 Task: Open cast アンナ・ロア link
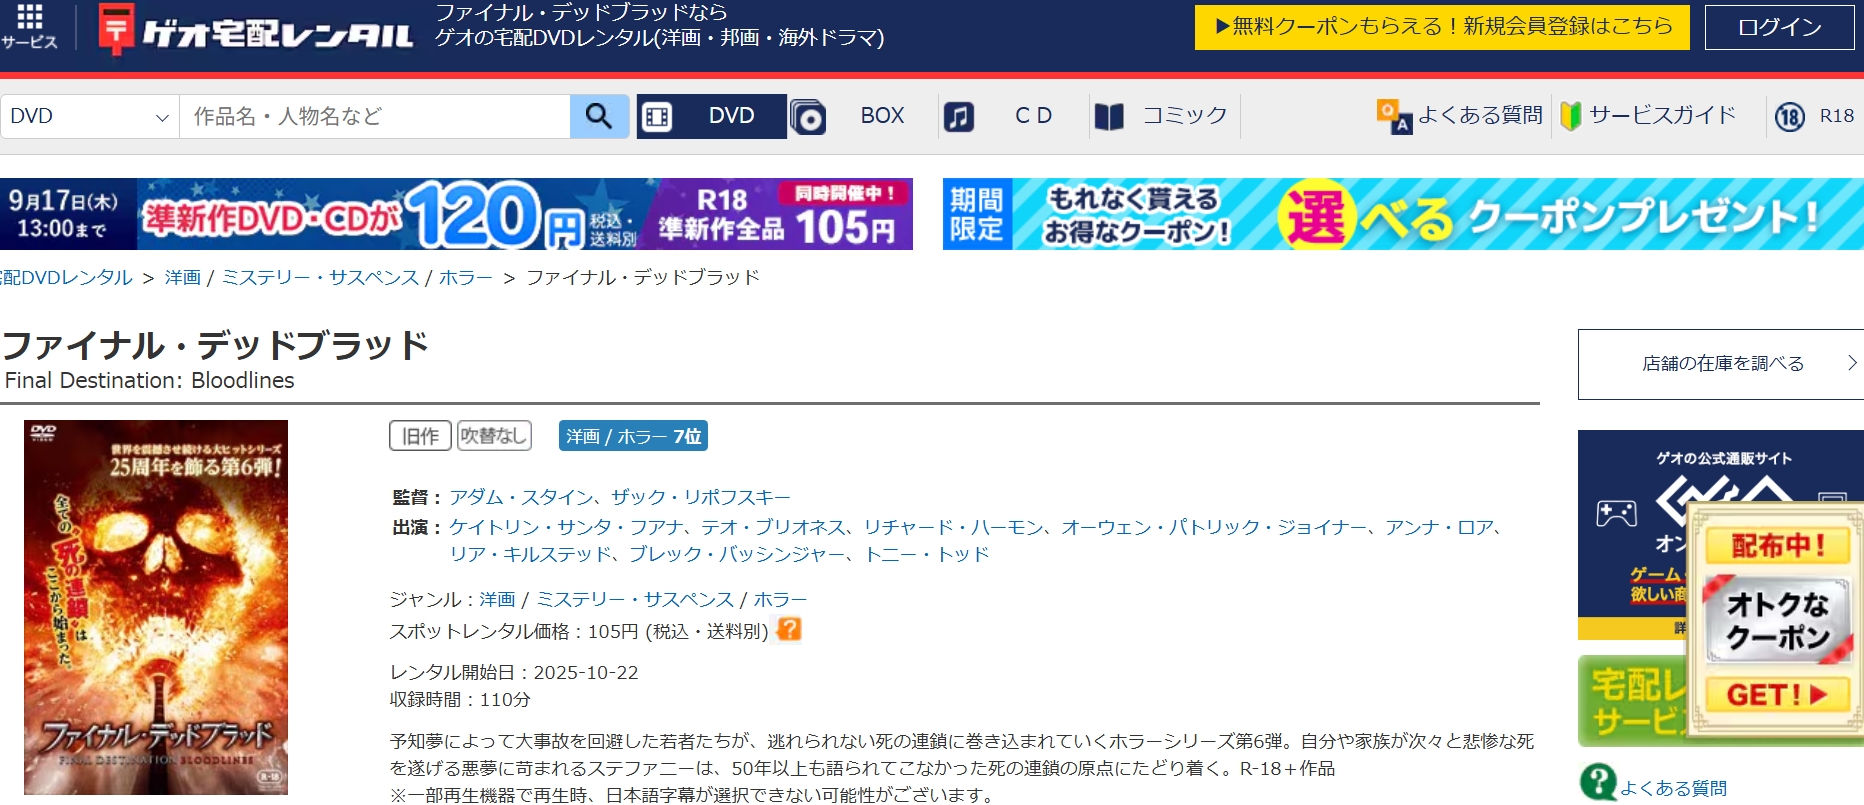pos(1439,527)
